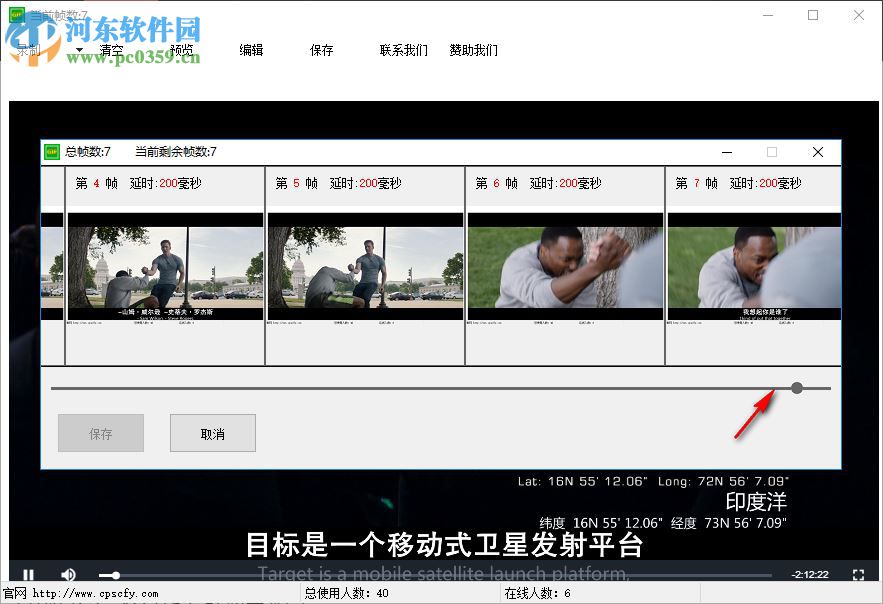Select the frame 6 thumbnail
Screen dimensions: 883x604
tap(565, 266)
